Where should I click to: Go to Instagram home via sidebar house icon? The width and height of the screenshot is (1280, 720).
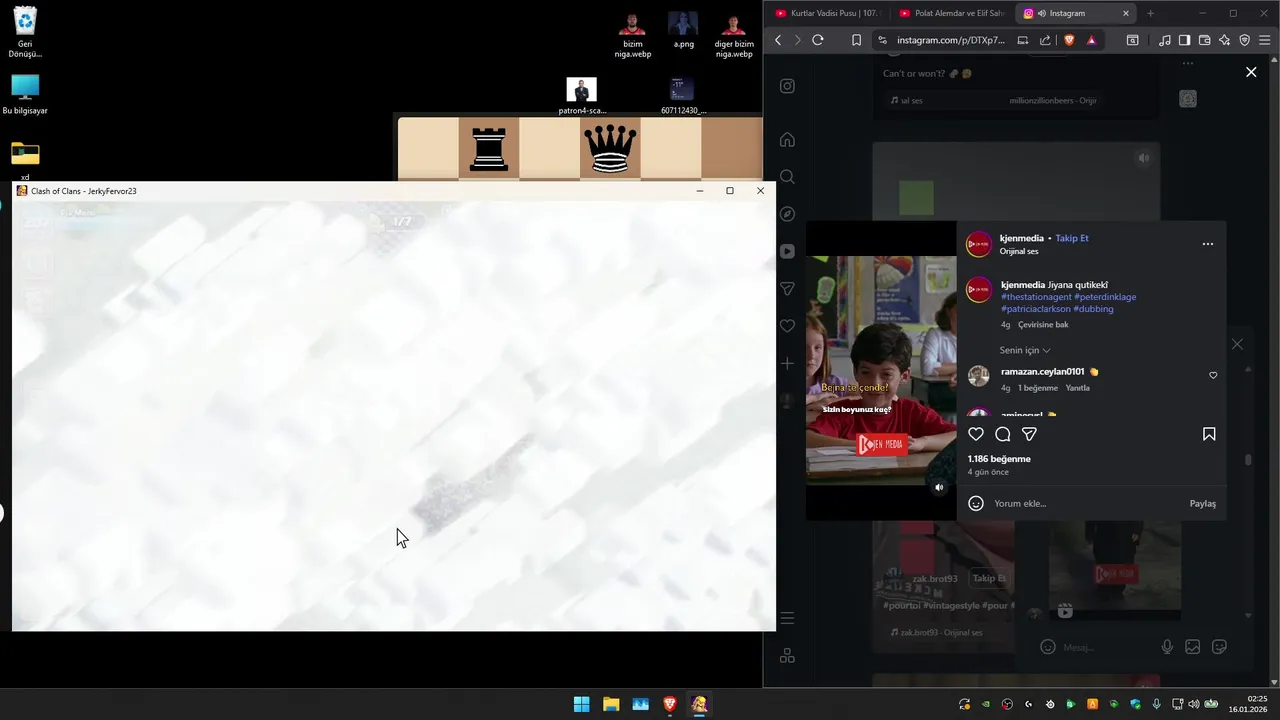click(x=787, y=140)
